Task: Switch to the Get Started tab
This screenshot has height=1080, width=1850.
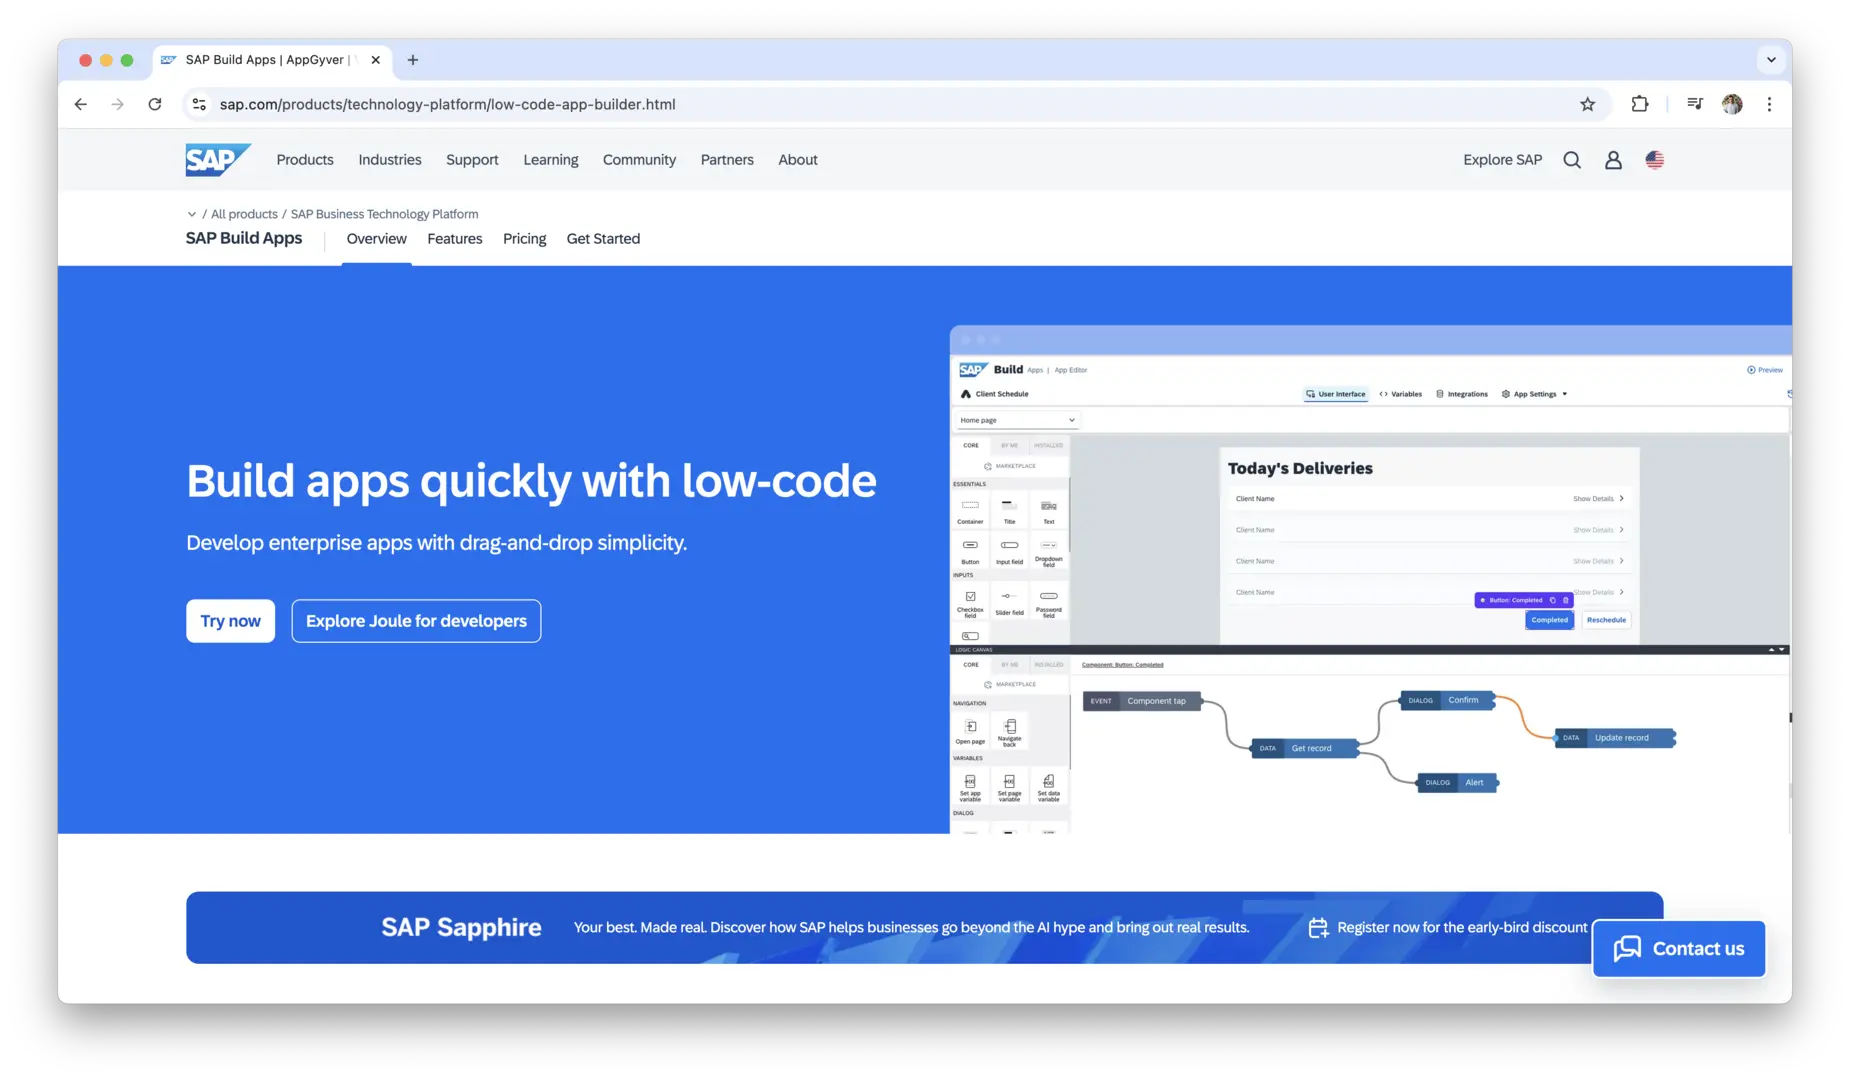Action: 603,239
